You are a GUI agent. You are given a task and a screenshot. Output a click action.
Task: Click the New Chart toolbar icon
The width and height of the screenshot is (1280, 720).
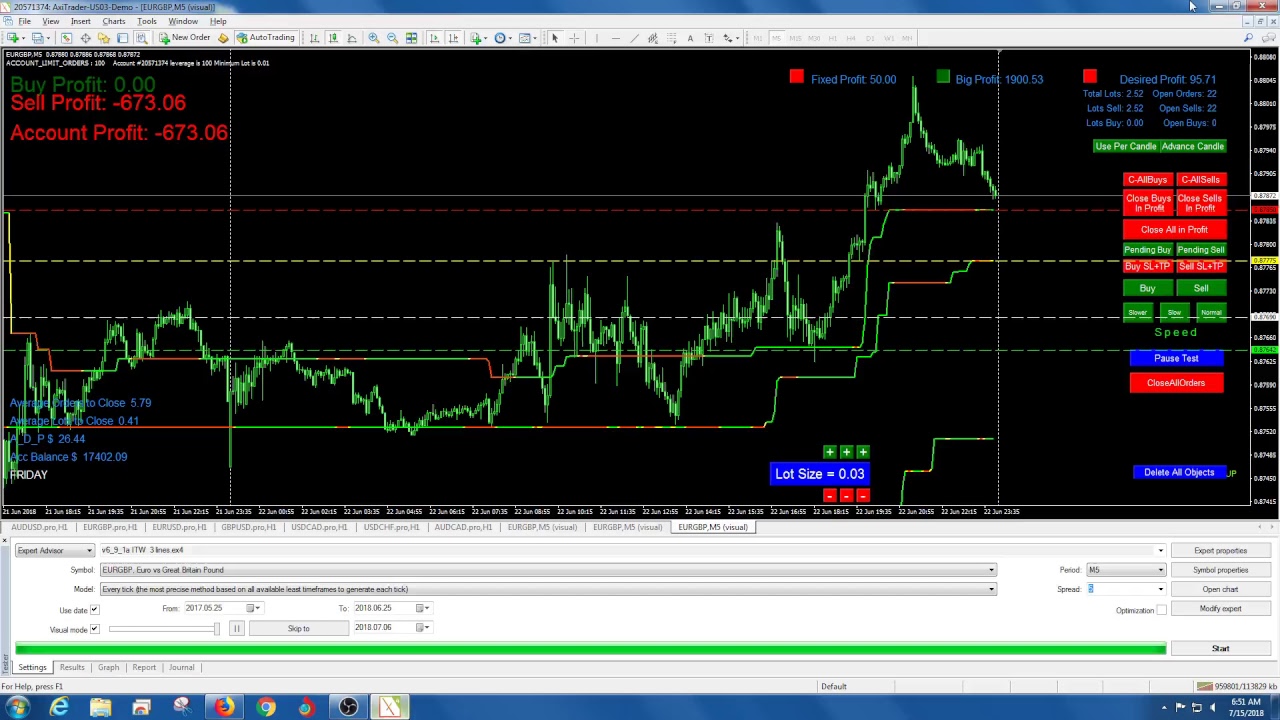point(13,38)
